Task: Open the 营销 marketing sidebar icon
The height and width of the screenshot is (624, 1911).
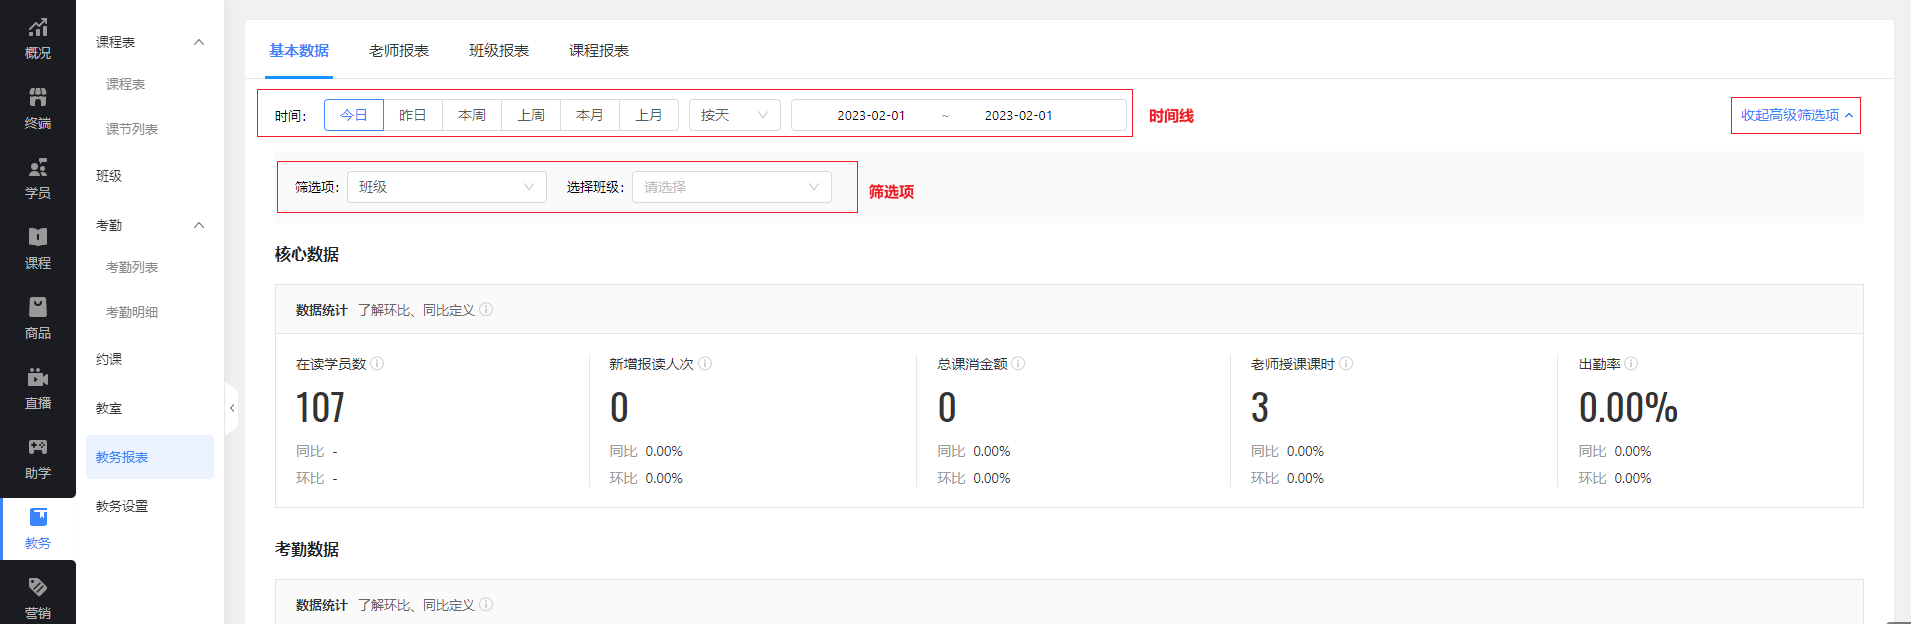Action: point(38,598)
